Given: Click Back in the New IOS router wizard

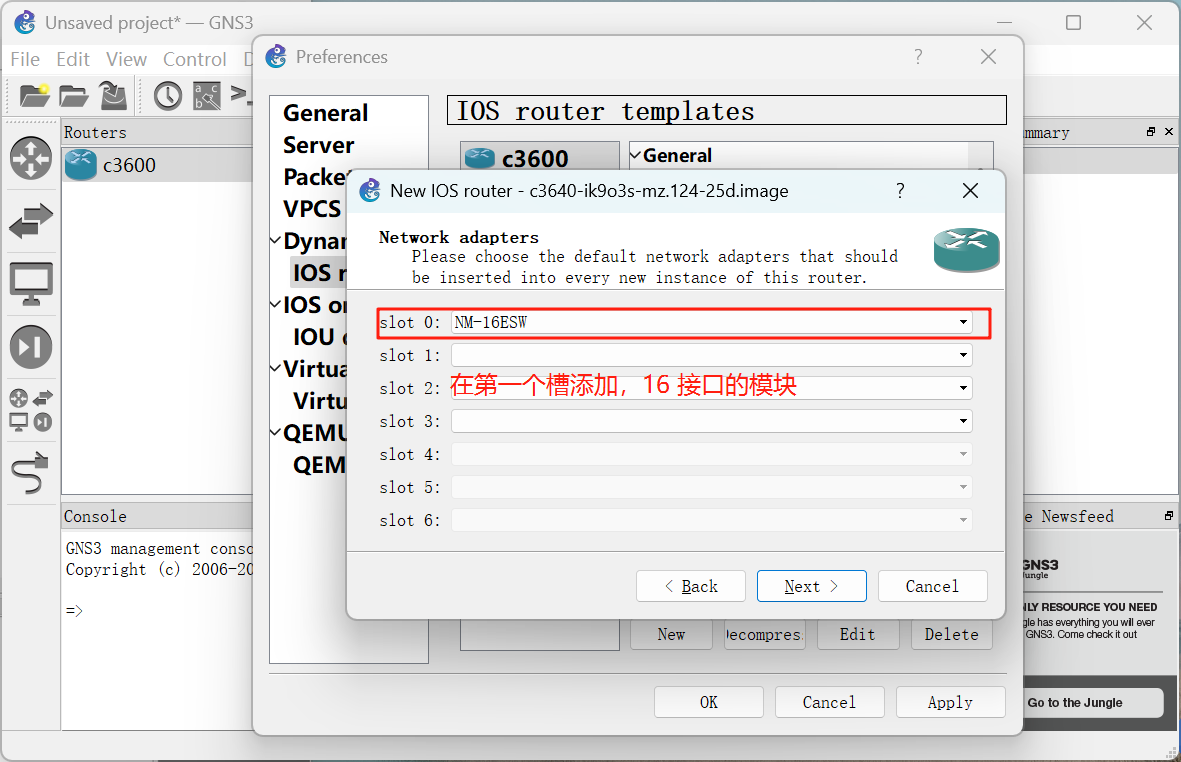Looking at the screenshot, I should click(691, 586).
